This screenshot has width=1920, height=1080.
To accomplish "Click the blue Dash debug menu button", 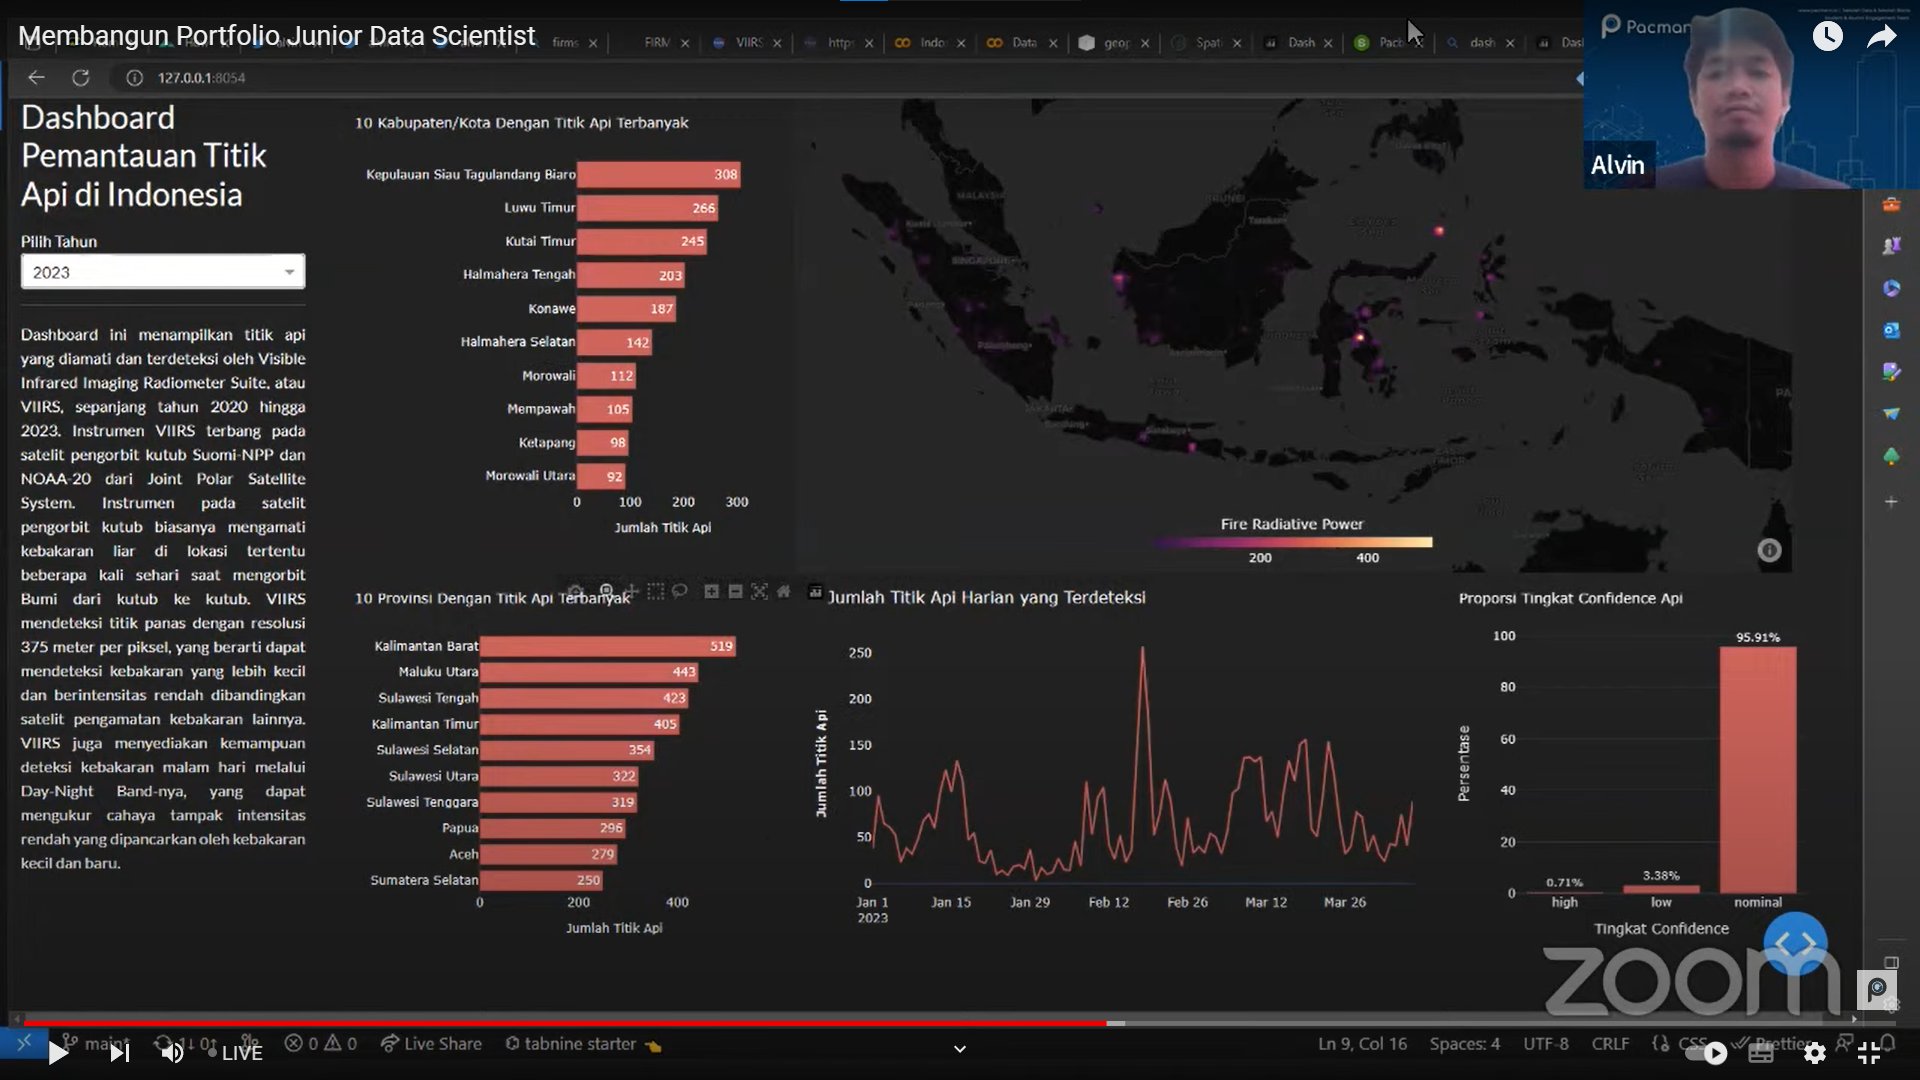I will [x=1795, y=942].
